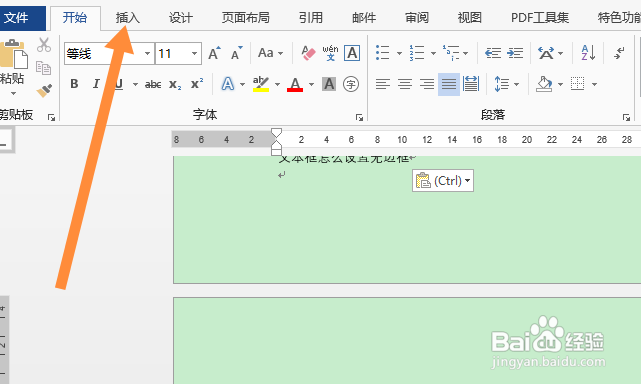
Task: Click the Copy icon
Action: pyautogui.click(x=43, y=67)
